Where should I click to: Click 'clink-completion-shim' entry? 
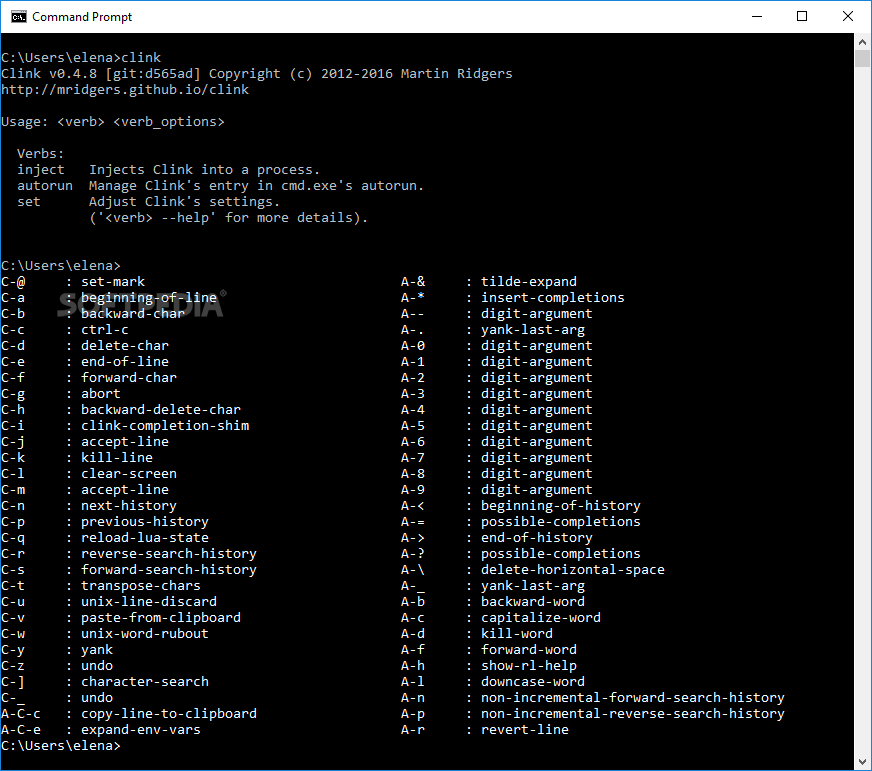165,426
